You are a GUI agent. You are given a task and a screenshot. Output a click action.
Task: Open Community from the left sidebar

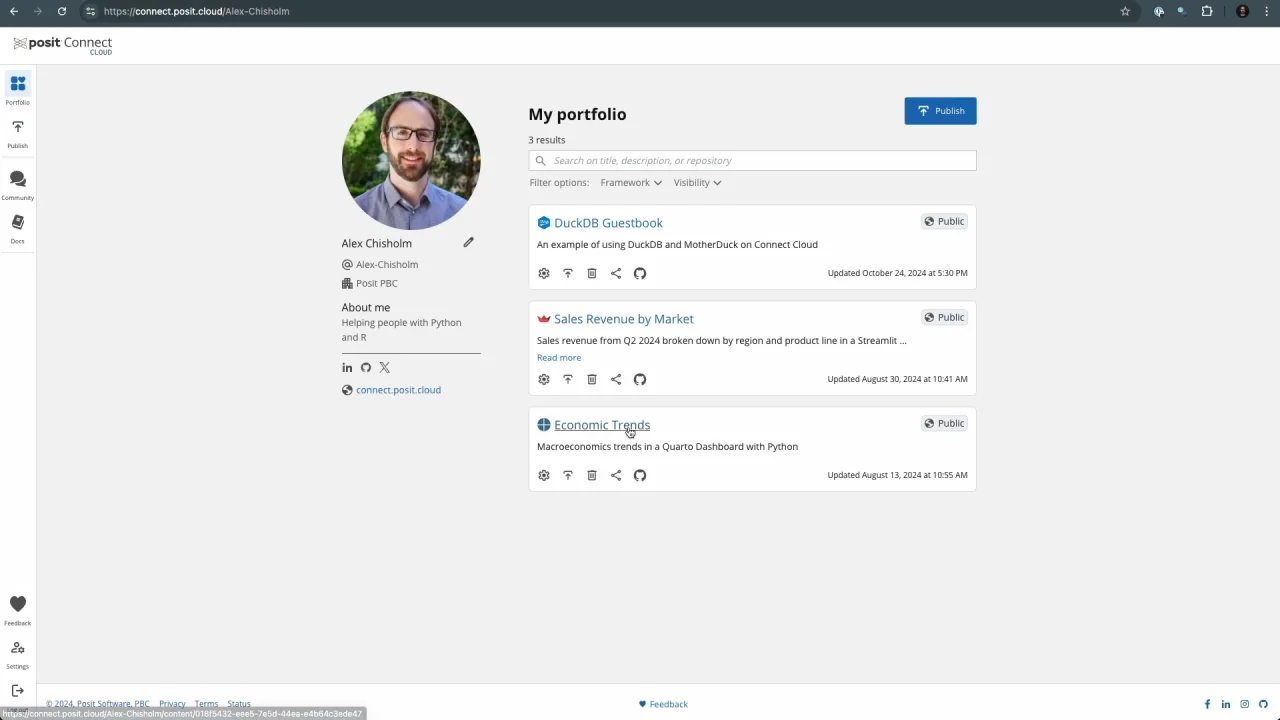(18, 184)
